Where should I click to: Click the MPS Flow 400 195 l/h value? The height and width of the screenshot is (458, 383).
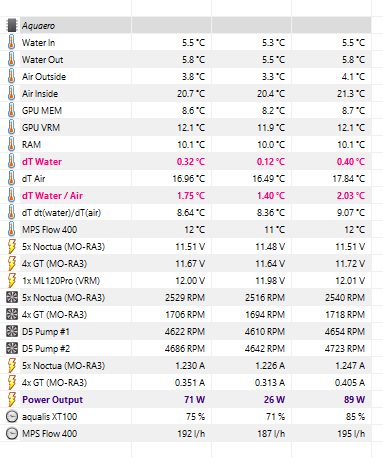351,433
